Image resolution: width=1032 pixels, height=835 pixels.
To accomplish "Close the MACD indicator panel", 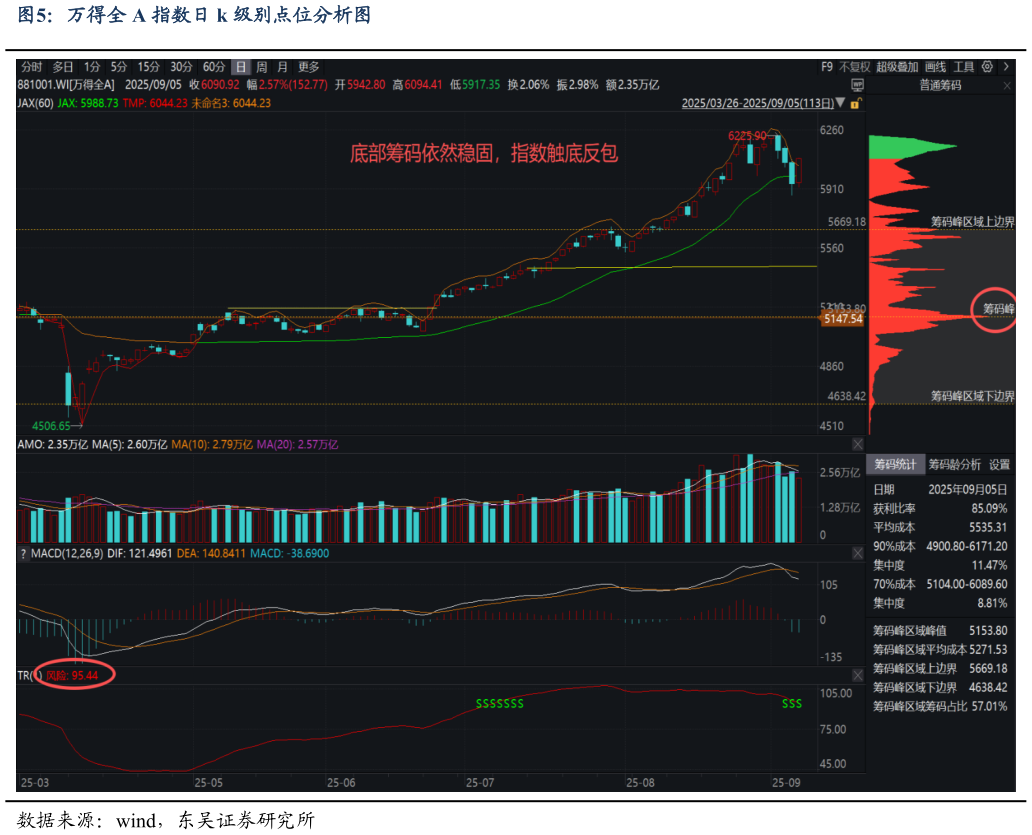I will click(857, 553).
